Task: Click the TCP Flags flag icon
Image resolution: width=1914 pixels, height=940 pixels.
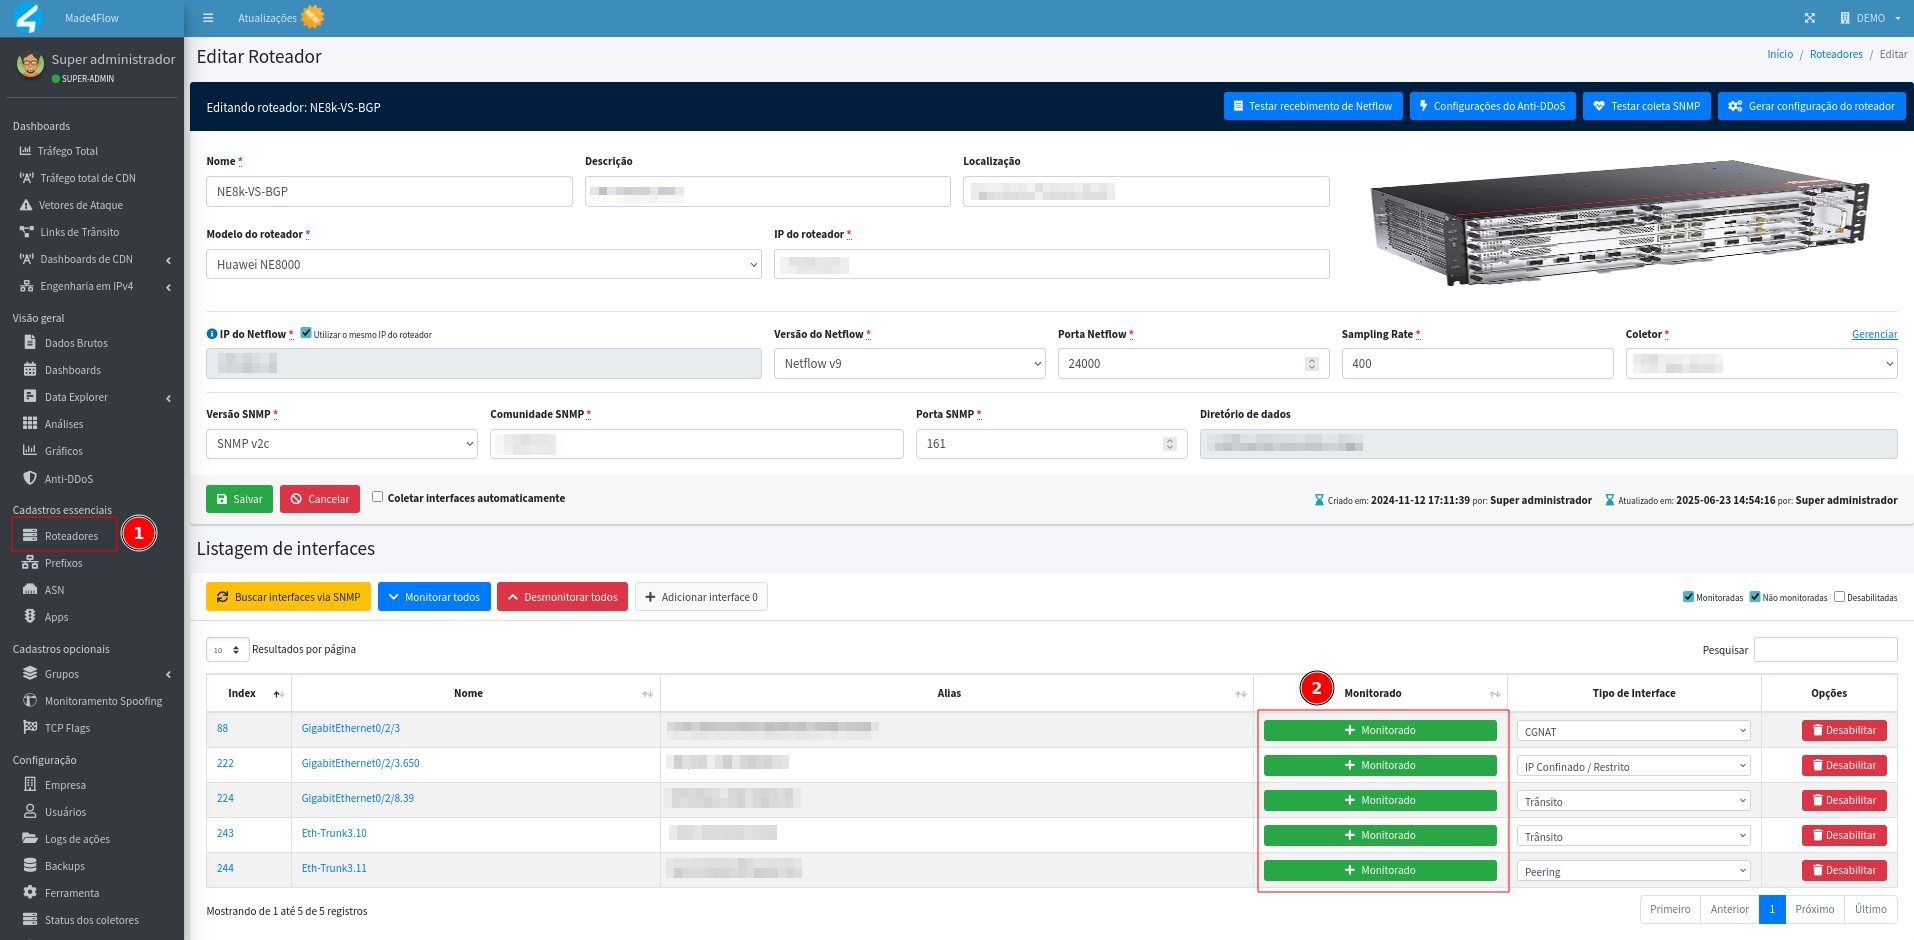Action: point(30,727)
